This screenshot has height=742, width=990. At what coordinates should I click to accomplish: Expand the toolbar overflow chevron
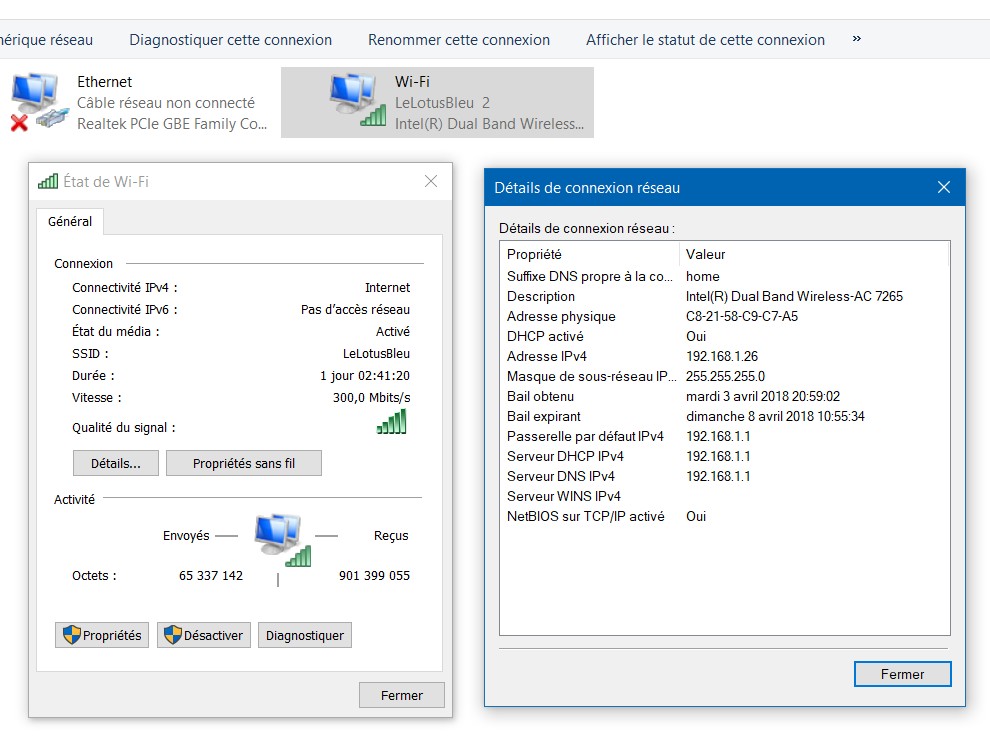tap(856, 39)
